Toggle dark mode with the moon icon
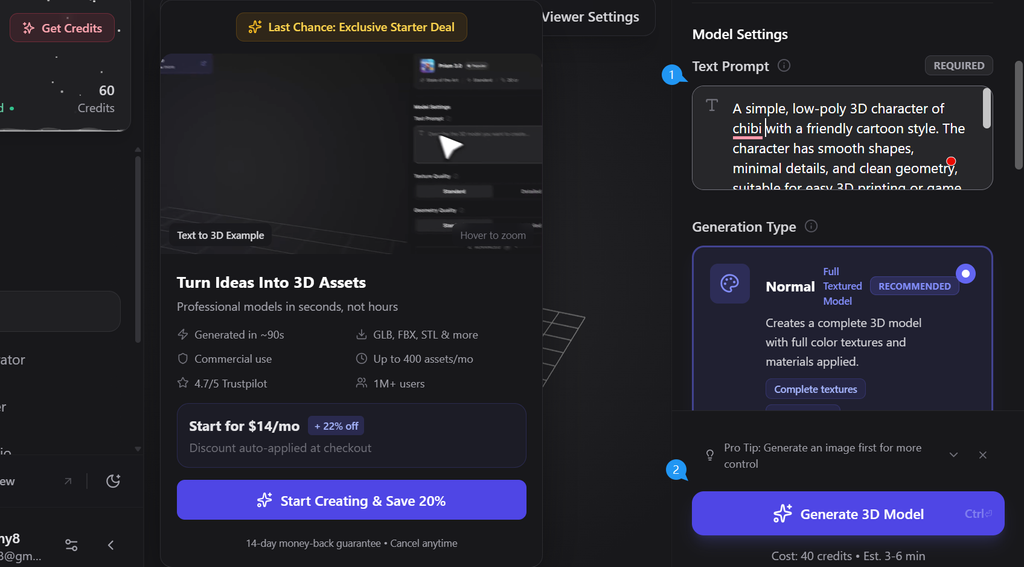1024x567 pixels. pyautogui.click(x=113, y=481)
